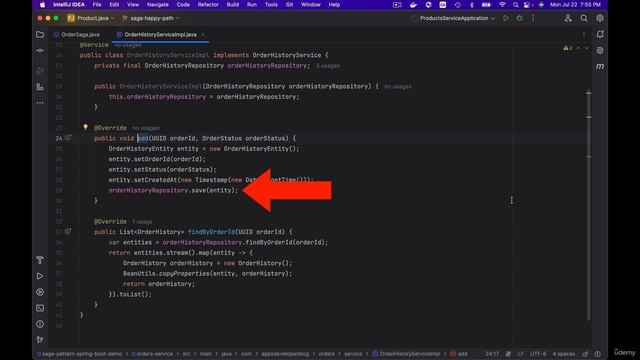640x360 pixels.
Task: Open Code With Me add-user icon
Action: [x=568, y=18]
